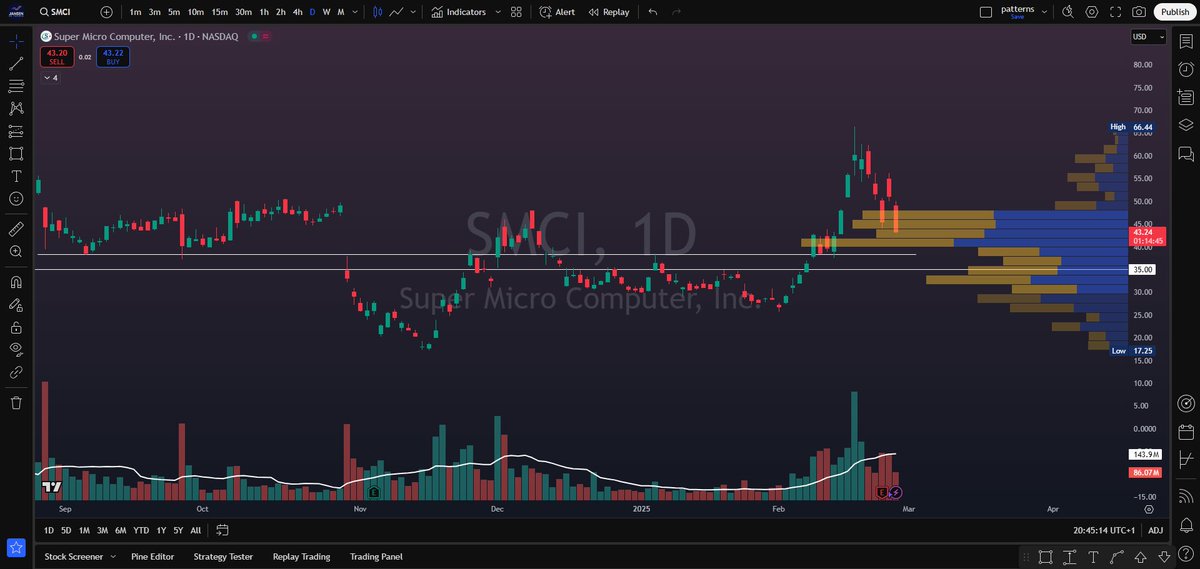1200x569 pixels.
Task: Open chart settings hexagon icon
Action: (x=1091, y=12)
